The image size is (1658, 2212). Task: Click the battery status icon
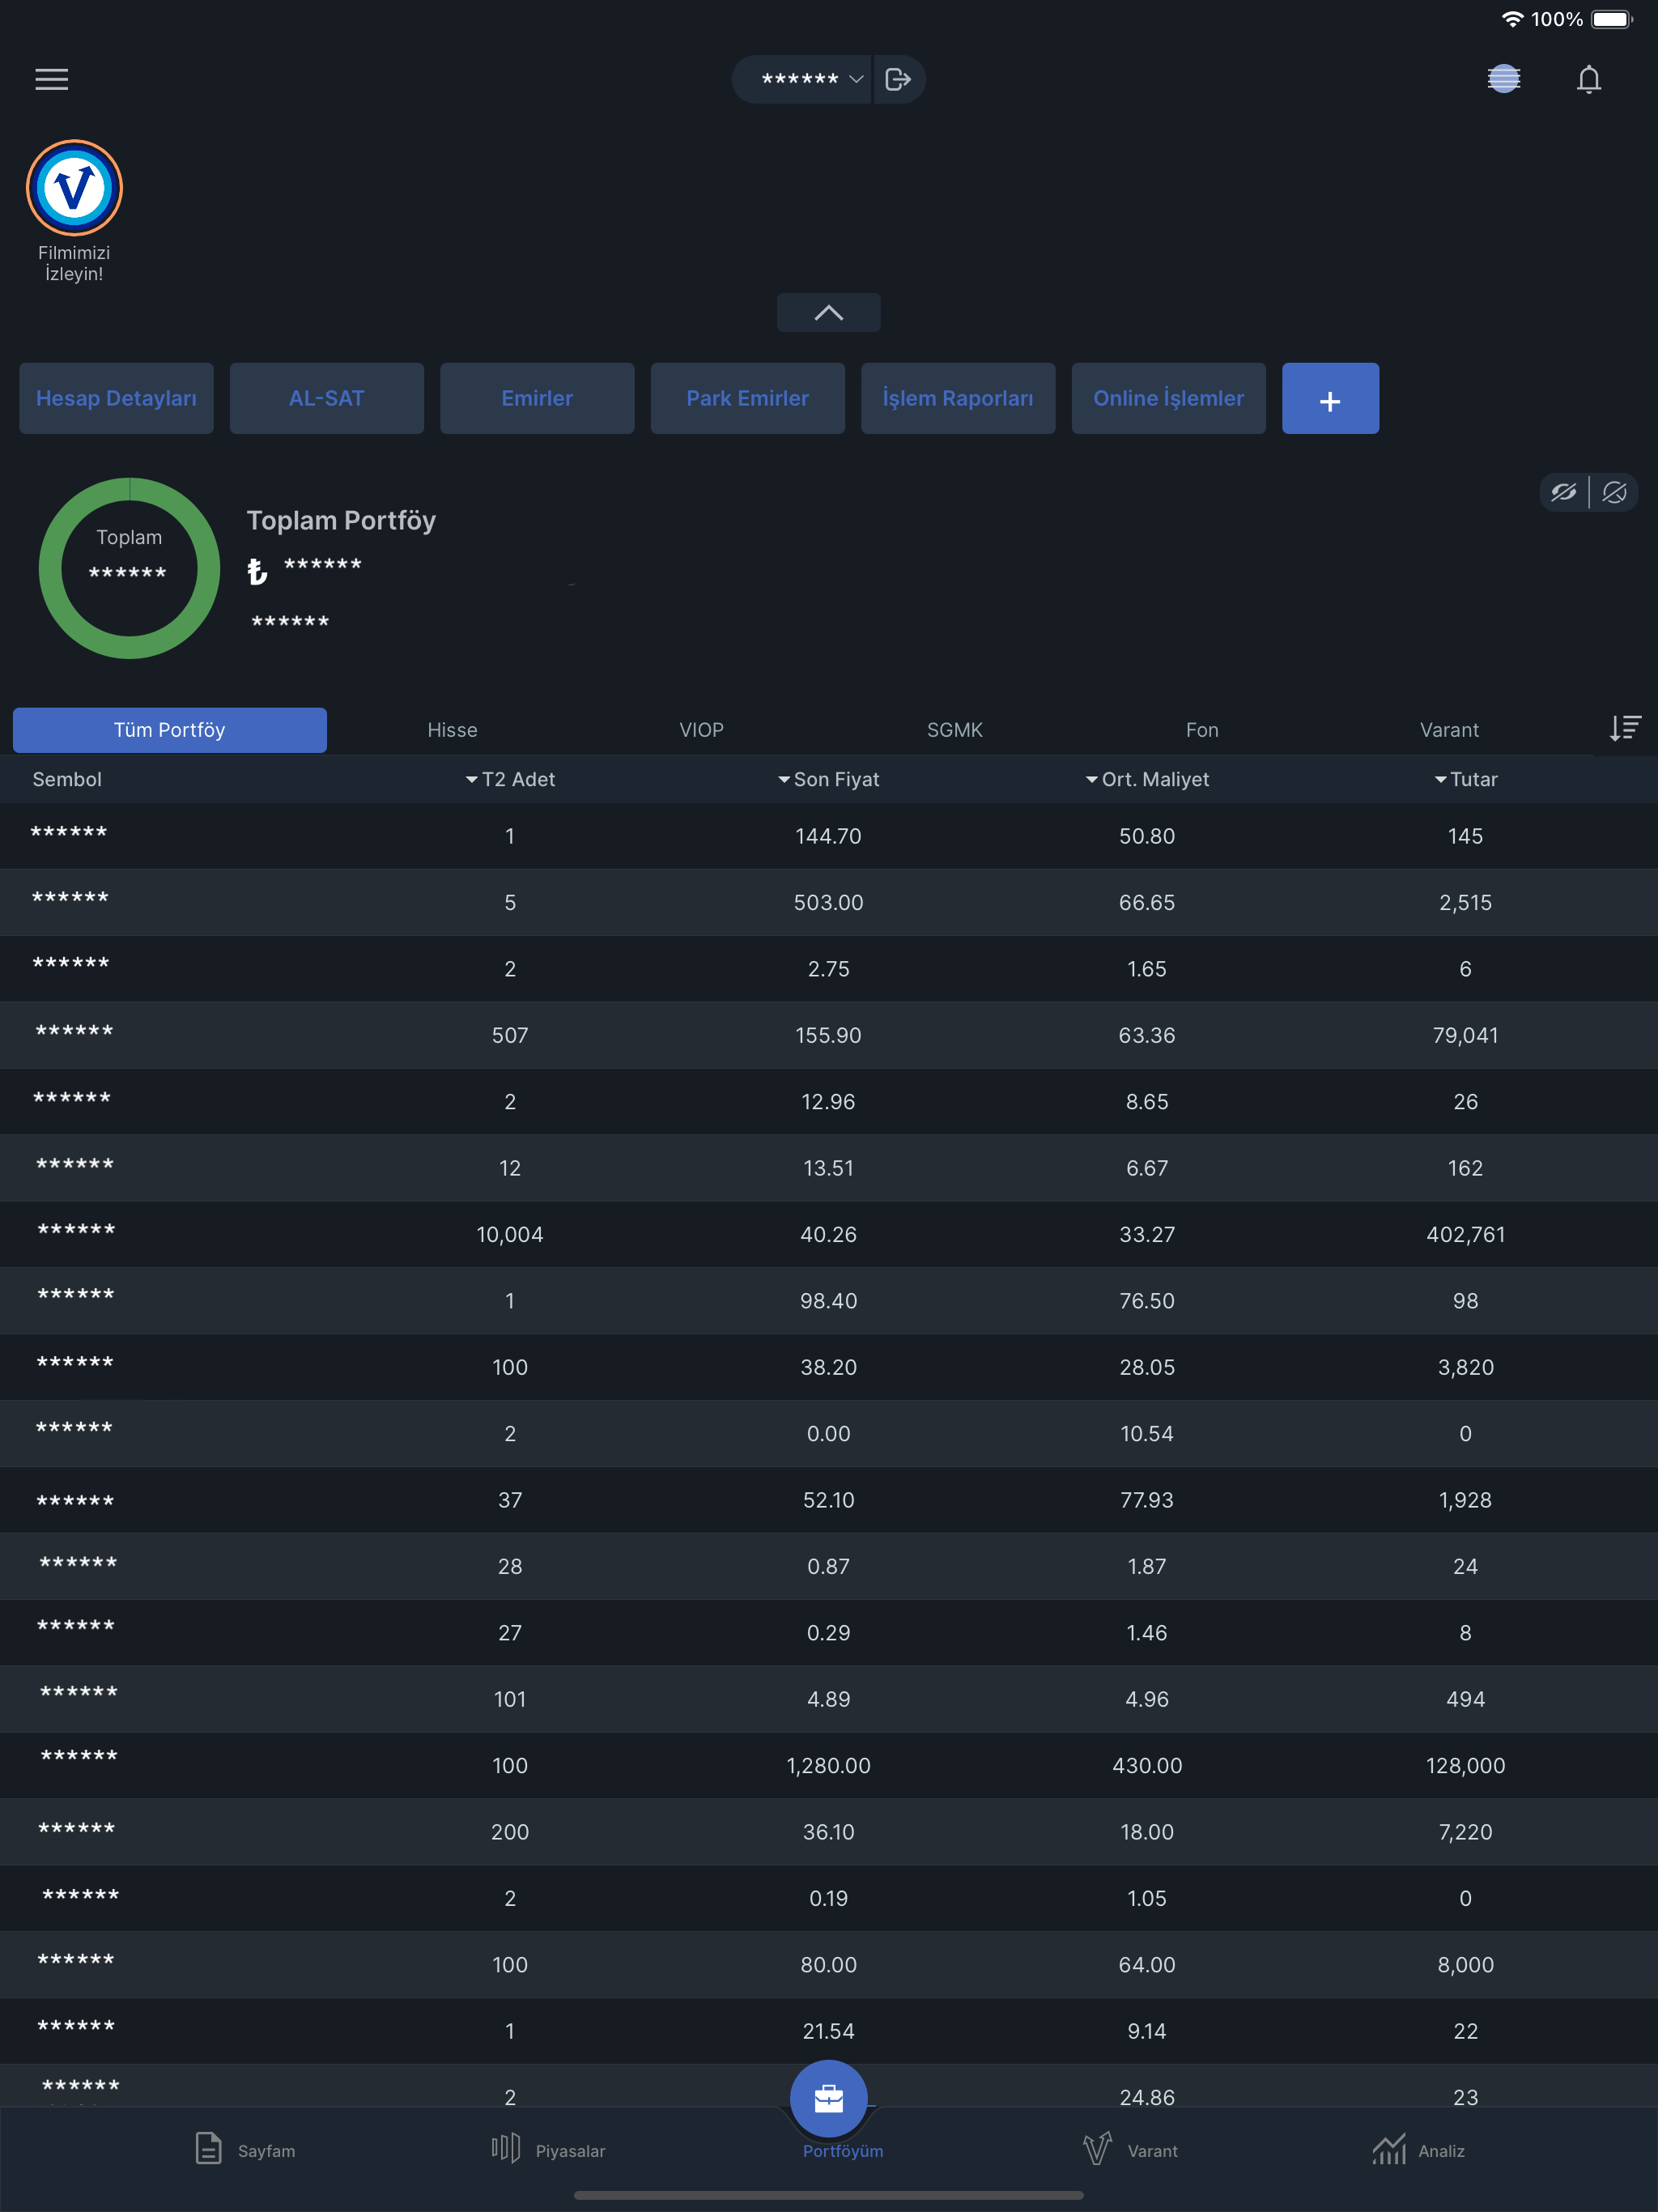(1611, 19)
